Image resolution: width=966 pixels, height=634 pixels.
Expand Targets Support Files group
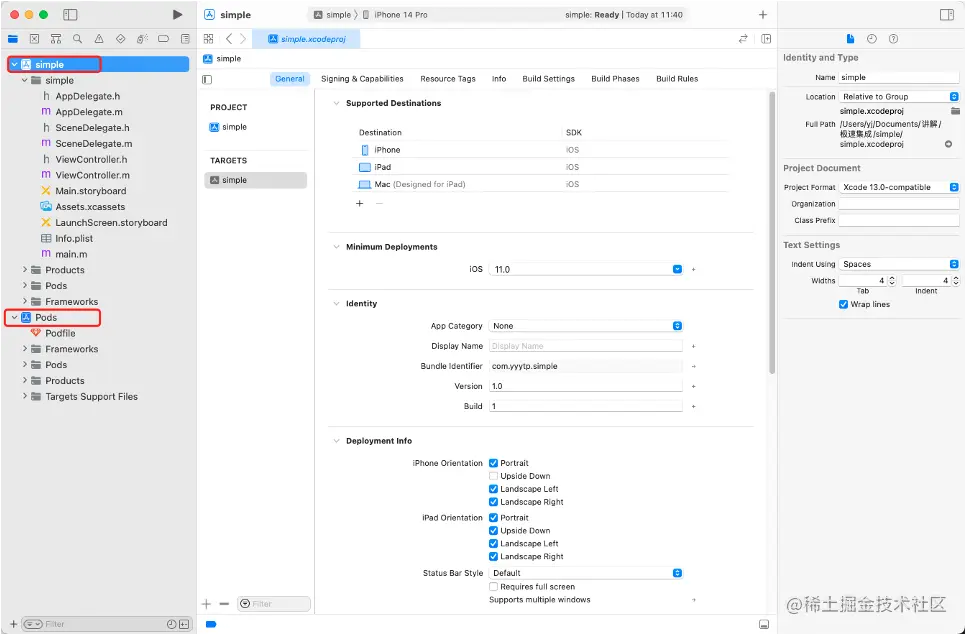[x=25, y=396]
